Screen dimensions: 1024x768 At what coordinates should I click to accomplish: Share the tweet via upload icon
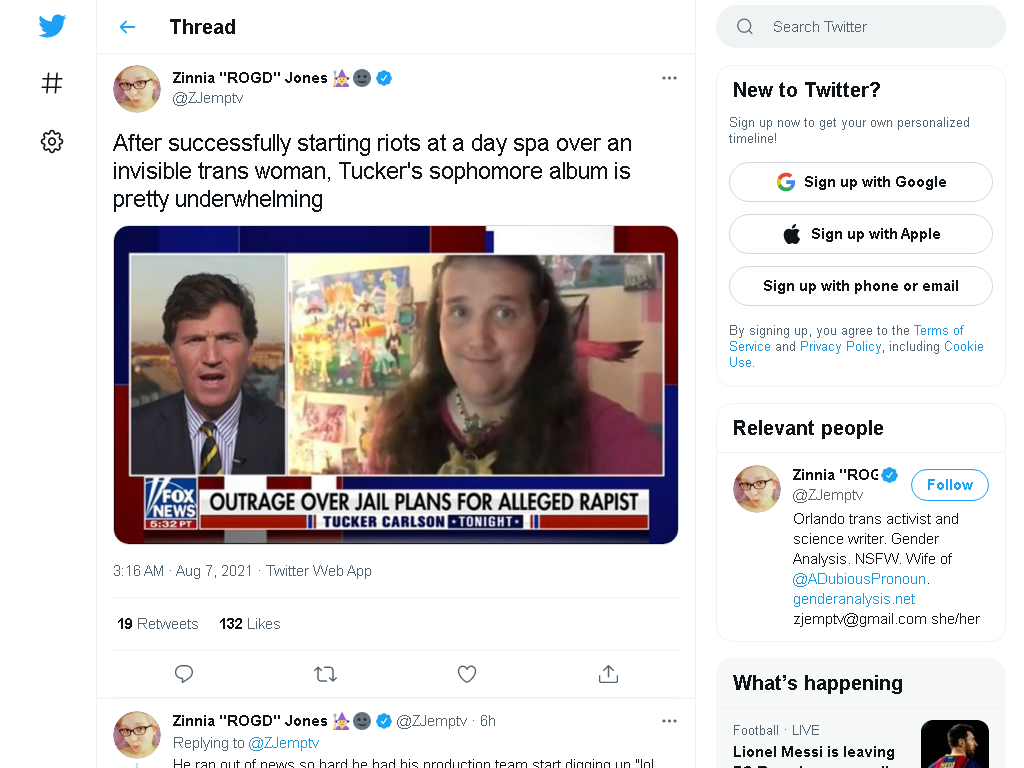(x=608, y=673)
